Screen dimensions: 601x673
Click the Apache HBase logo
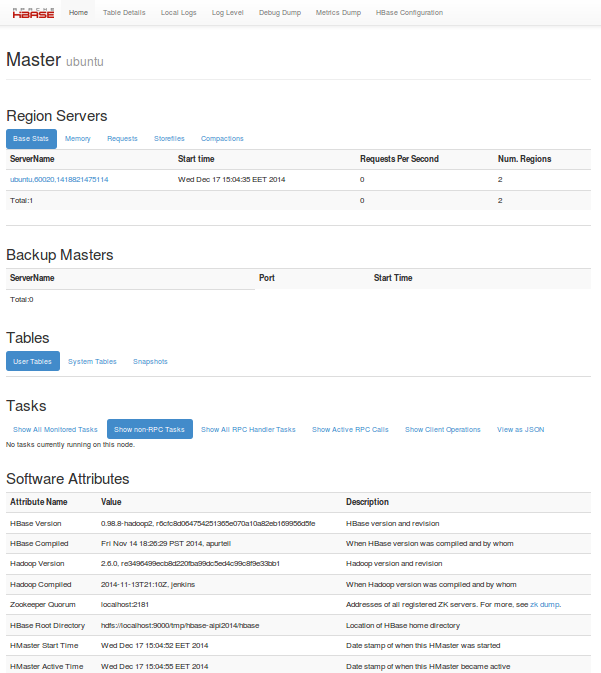point(33,13)
